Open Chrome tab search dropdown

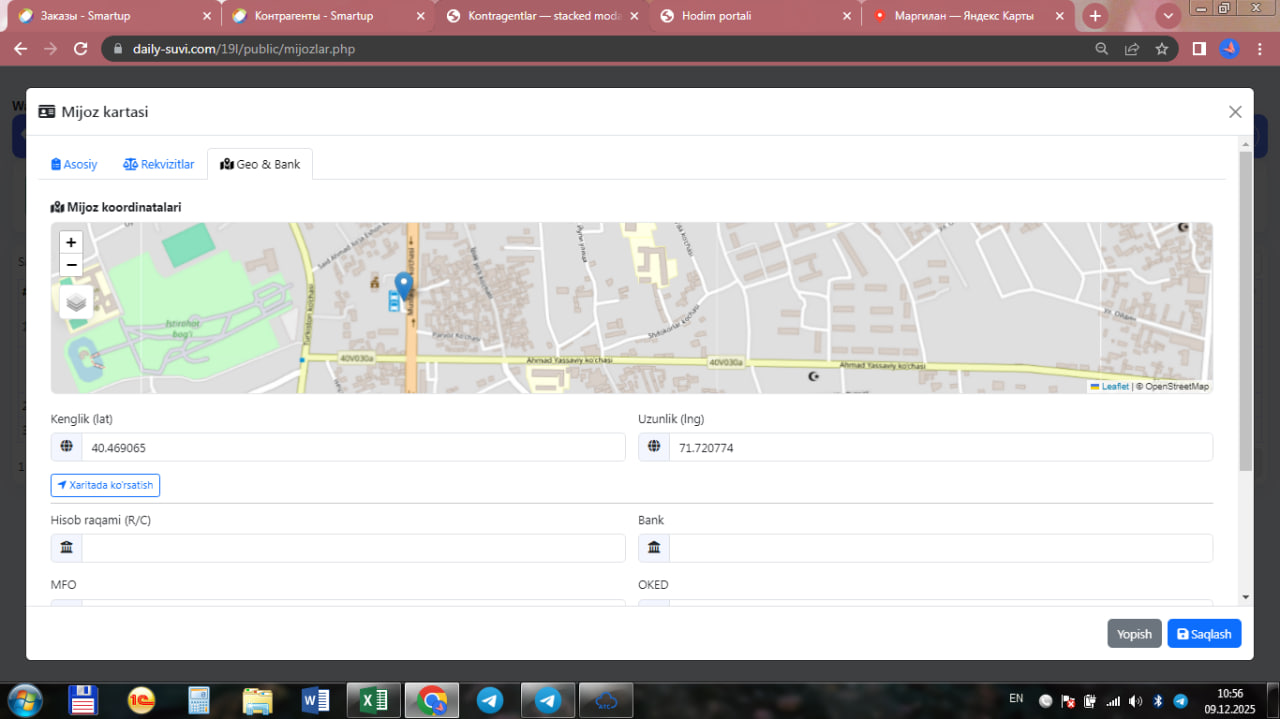tap(1168, 16)
